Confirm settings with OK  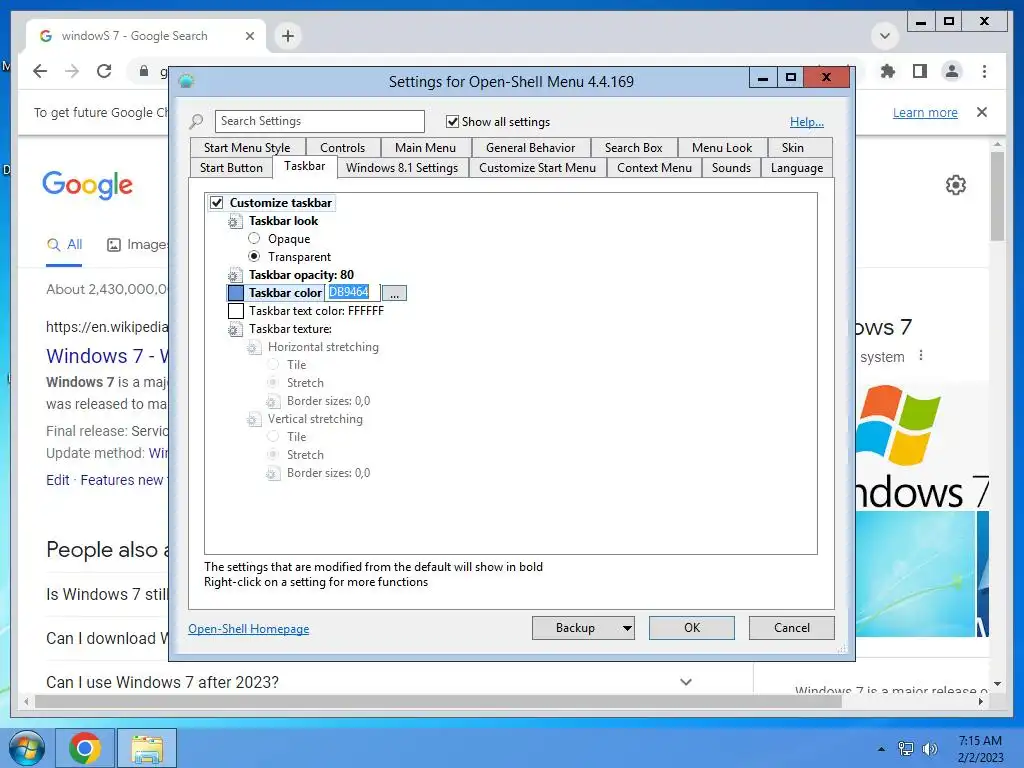tap(692, 628)
